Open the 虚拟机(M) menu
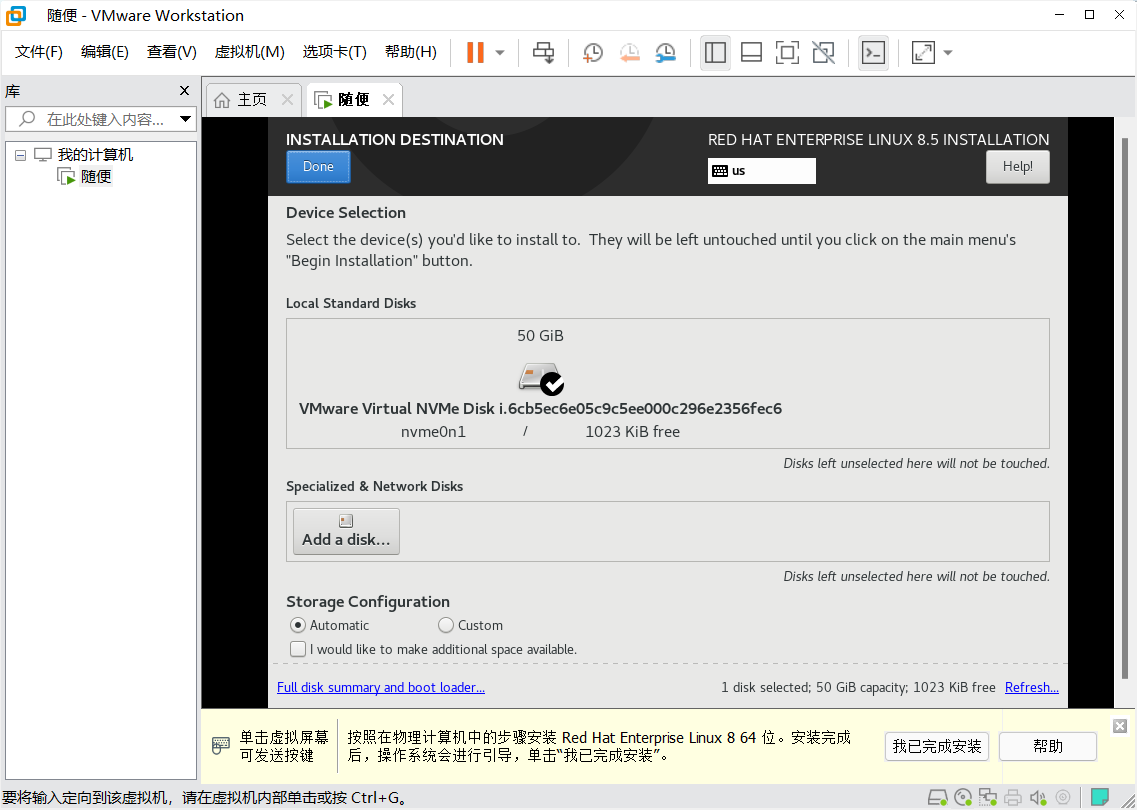Viewport: 1137px width, 810px height. 249,52
